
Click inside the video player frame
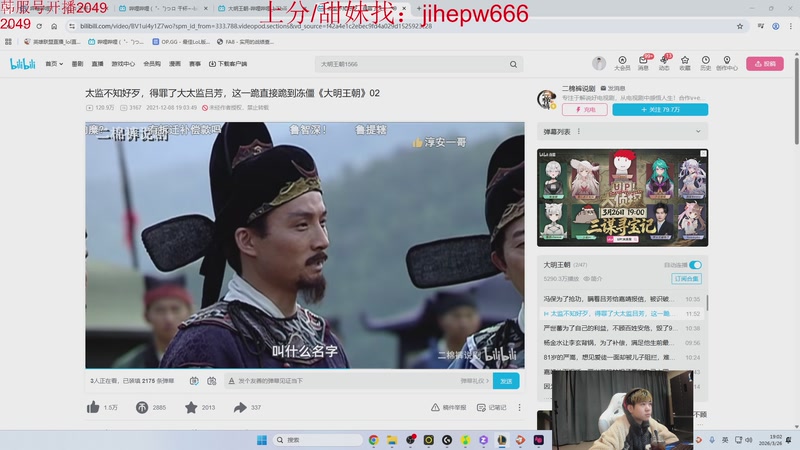coord(305,245)
